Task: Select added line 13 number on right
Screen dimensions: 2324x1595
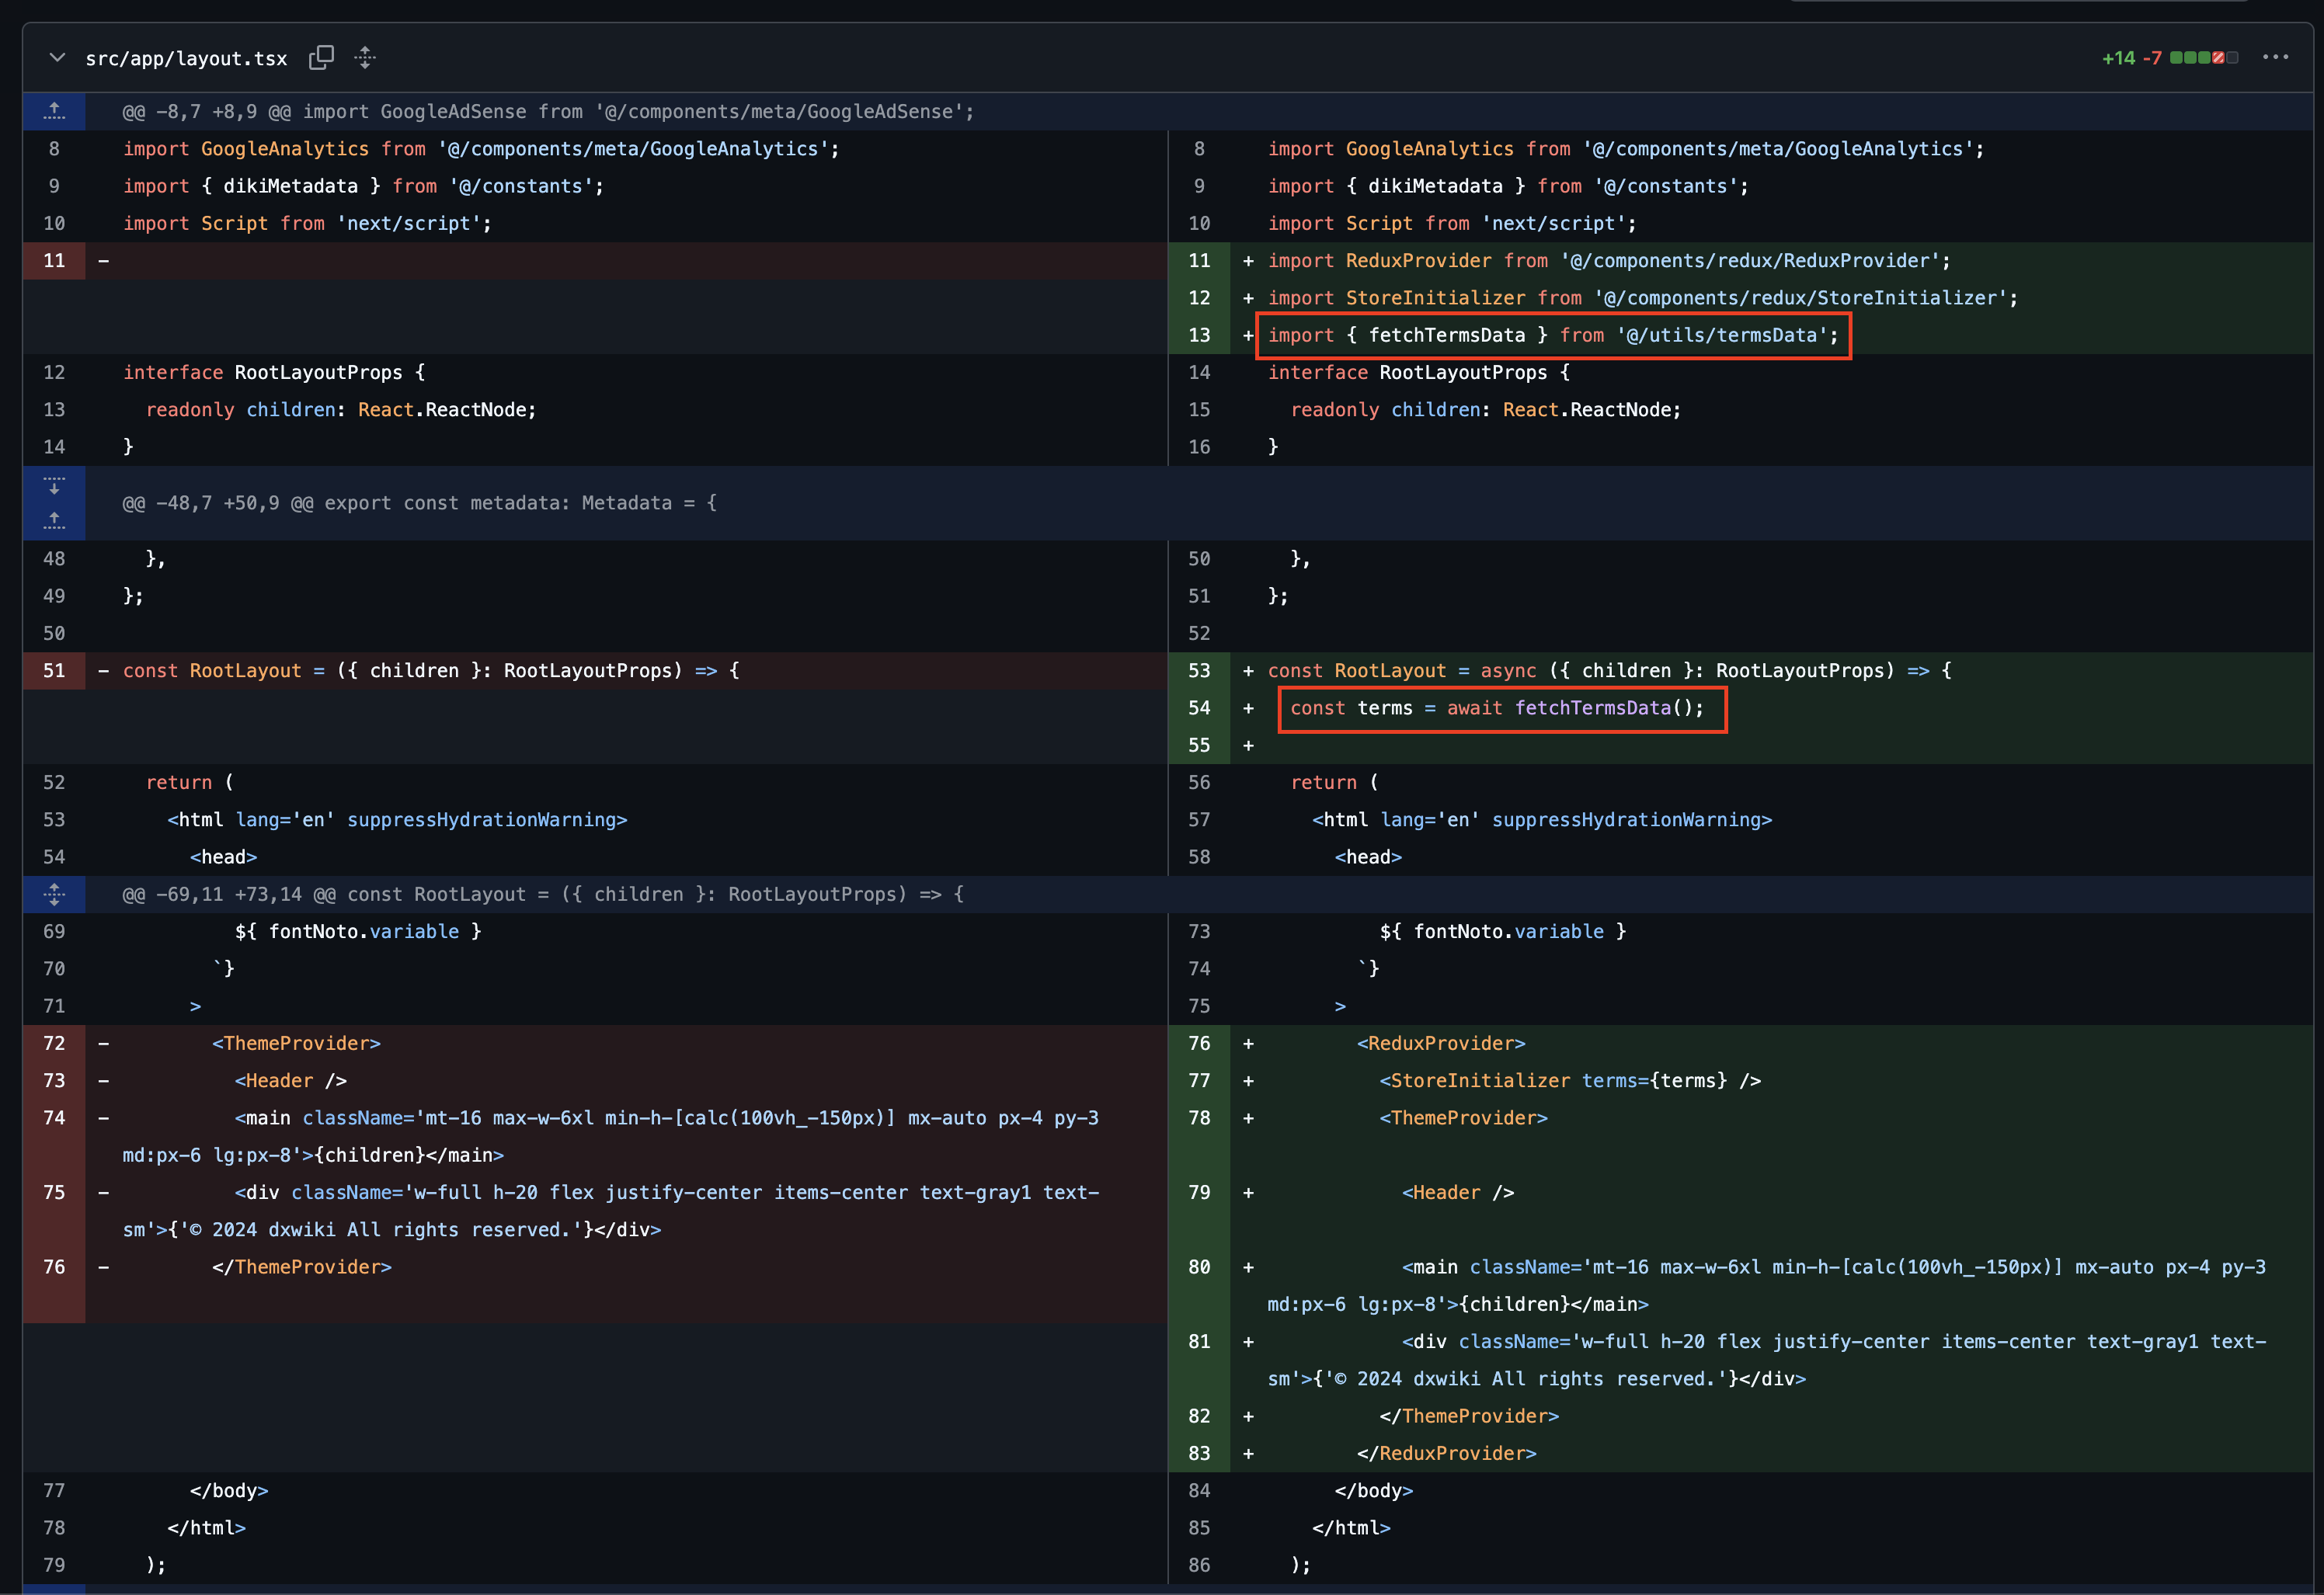Action: tap(1199, 336)
